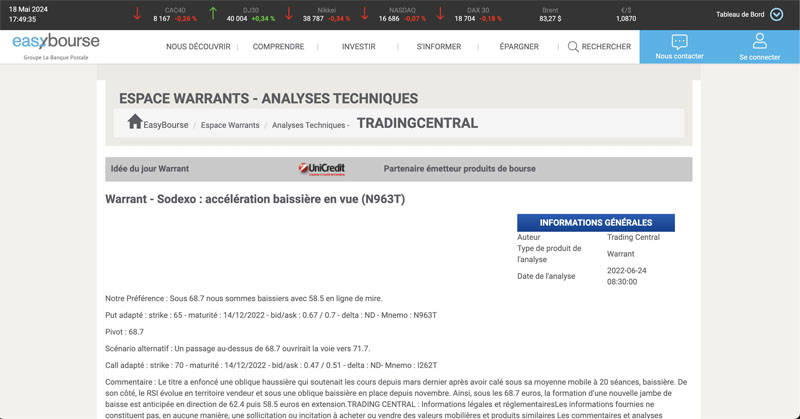Click the analysis date 2022-06-24

point(627,270)
